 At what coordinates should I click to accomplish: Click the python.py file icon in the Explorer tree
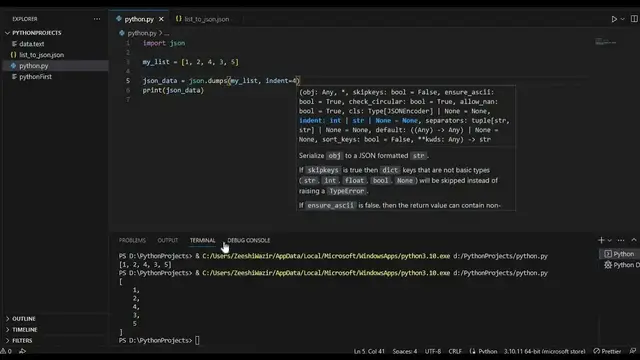pos(13,66)
